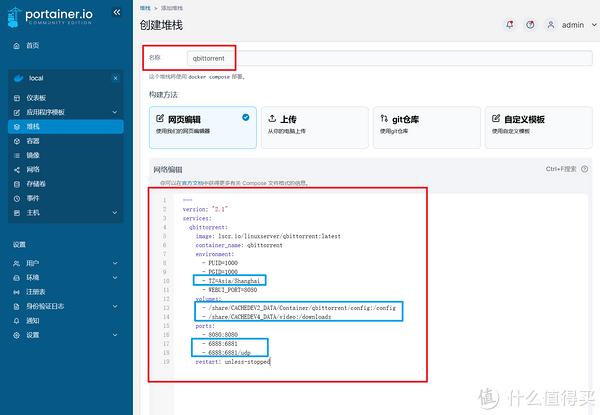Click the container_name: qbittorrent line
This screenshot has height=415, width=600.
(239, 245)
